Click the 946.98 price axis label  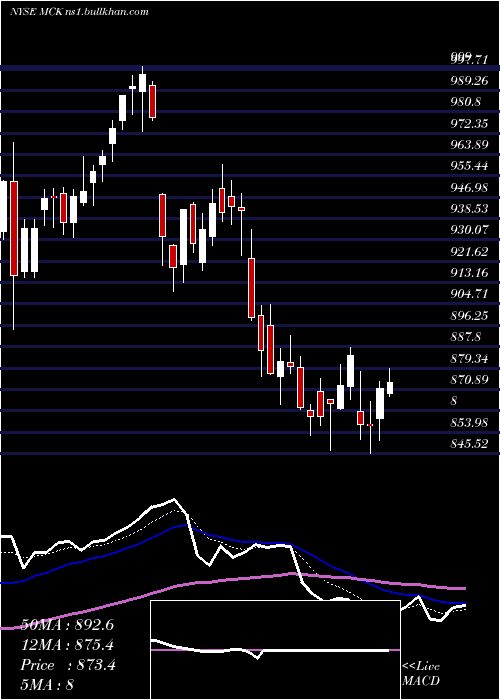469,188
